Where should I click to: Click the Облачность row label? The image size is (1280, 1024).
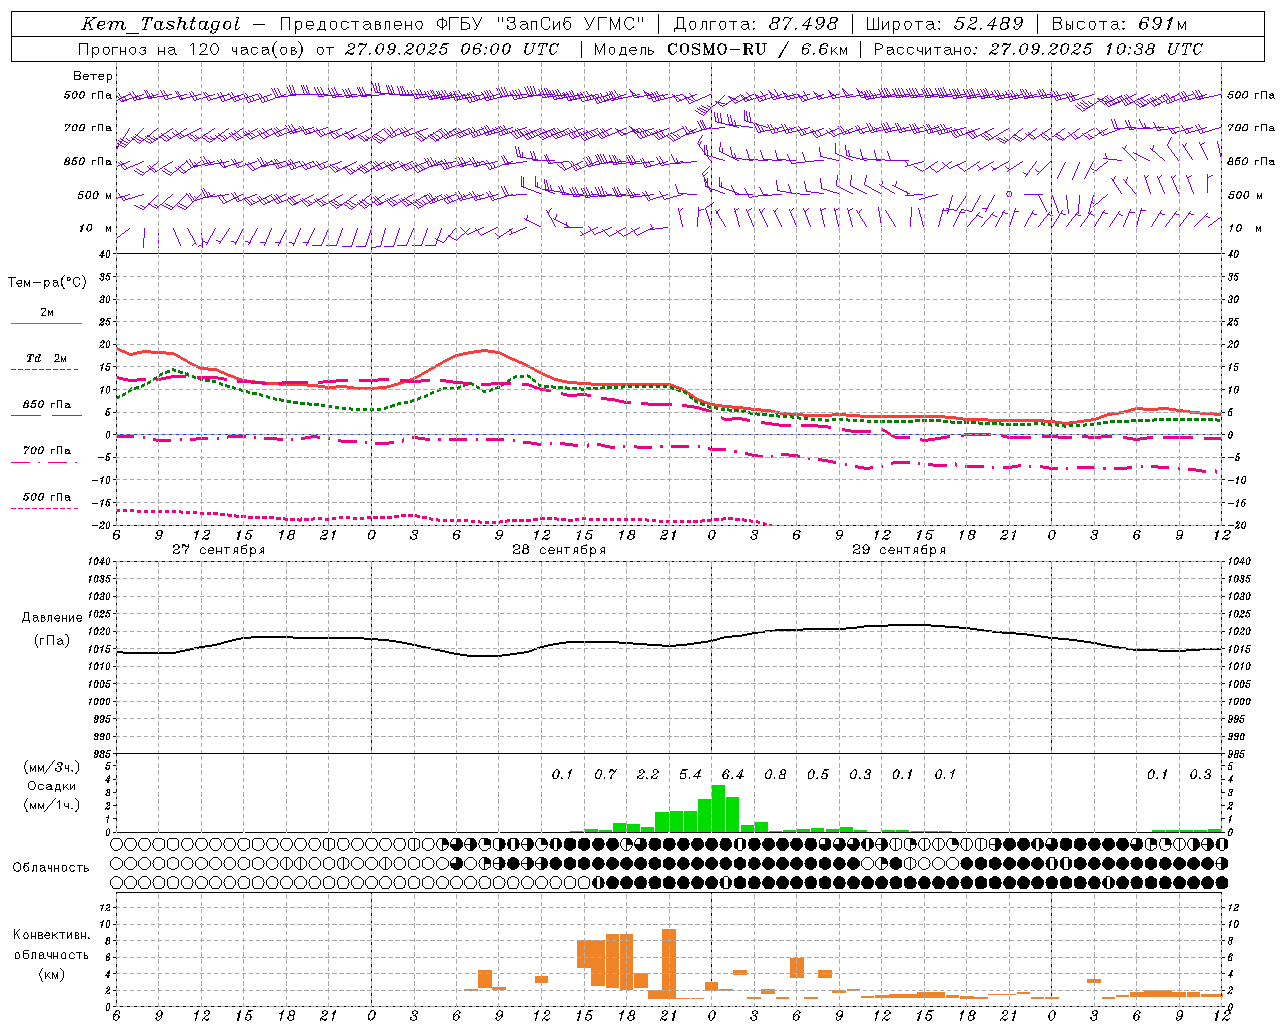51,868
